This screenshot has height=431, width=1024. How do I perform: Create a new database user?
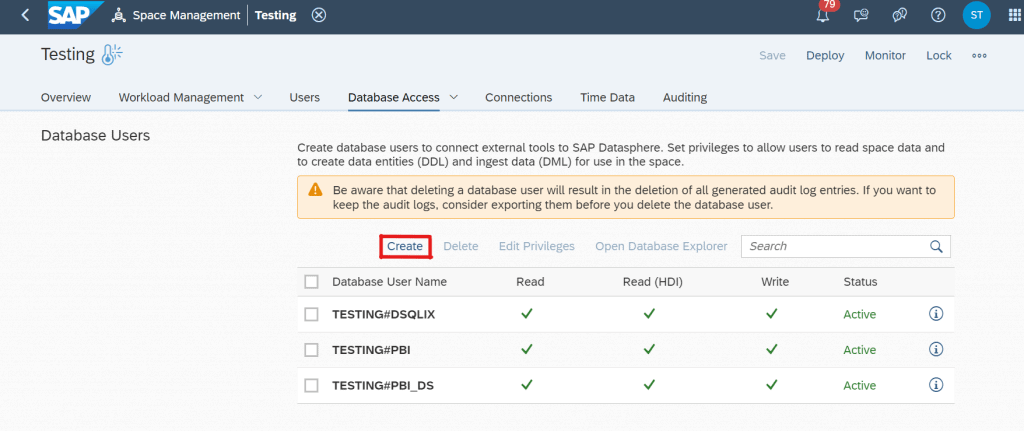pos(405,246)
